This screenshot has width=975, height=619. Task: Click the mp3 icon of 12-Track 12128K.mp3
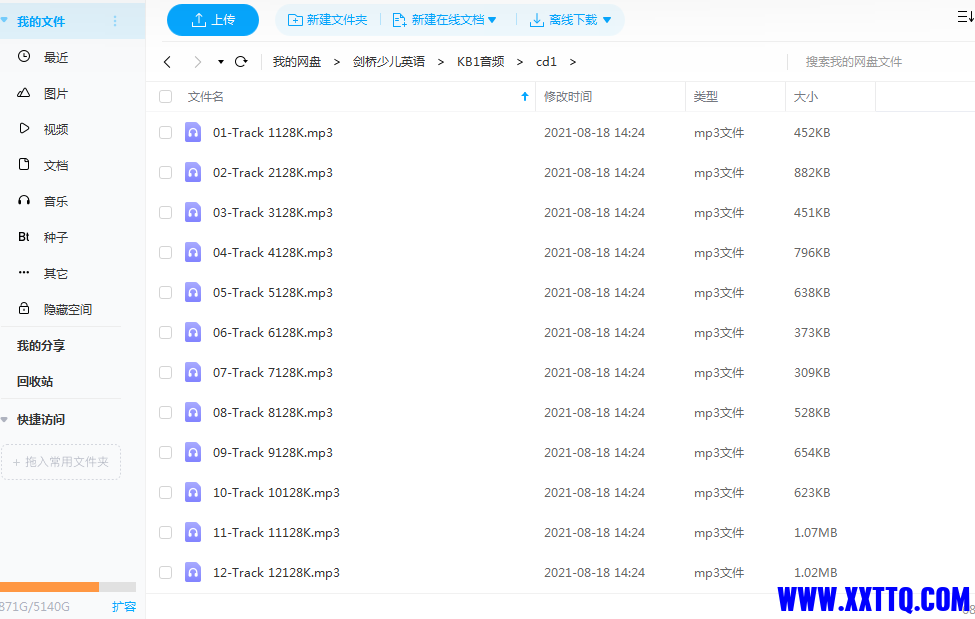click(x=193, y=572)
